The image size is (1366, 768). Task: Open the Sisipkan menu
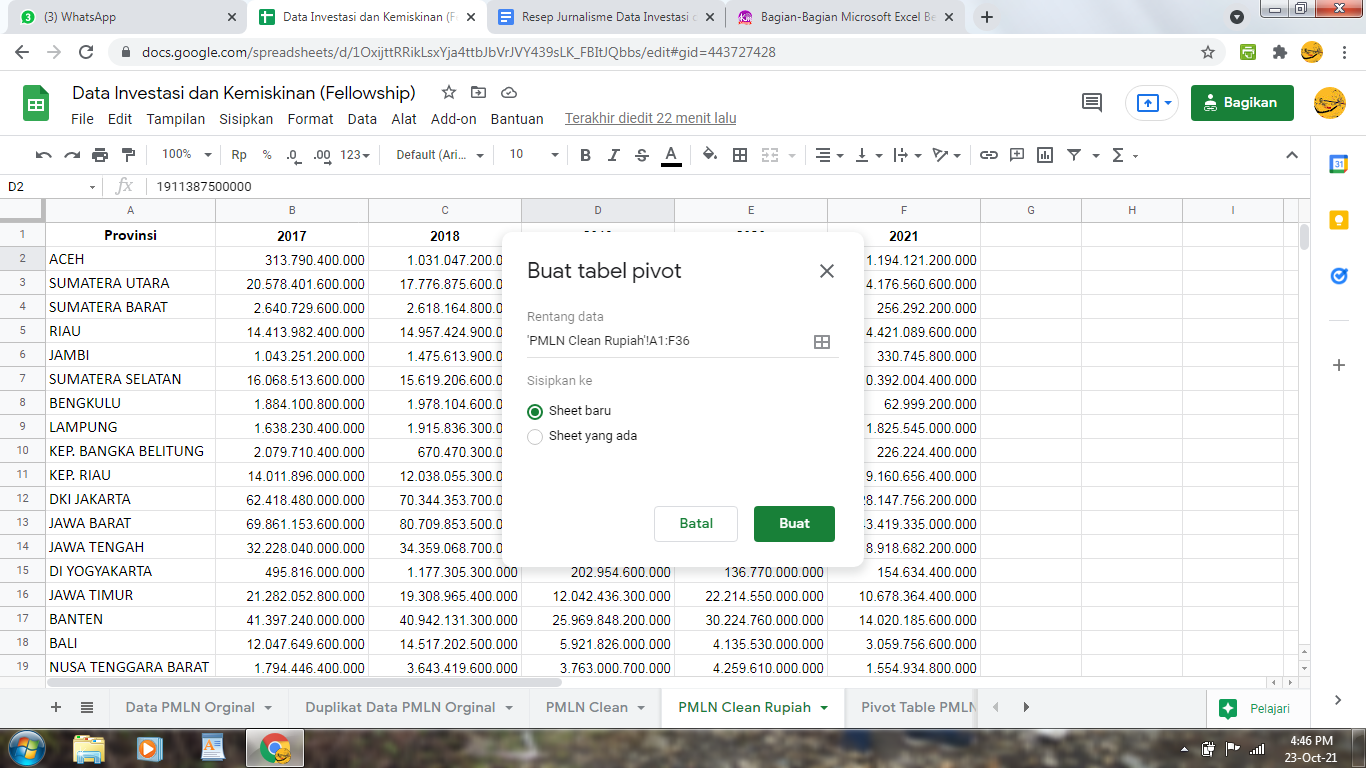[x=246, y=119]
